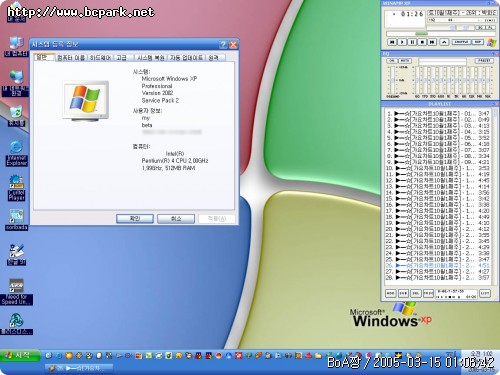Click the Windows flag logo in Winamp

pyautogui.click(x=491, y=42)
